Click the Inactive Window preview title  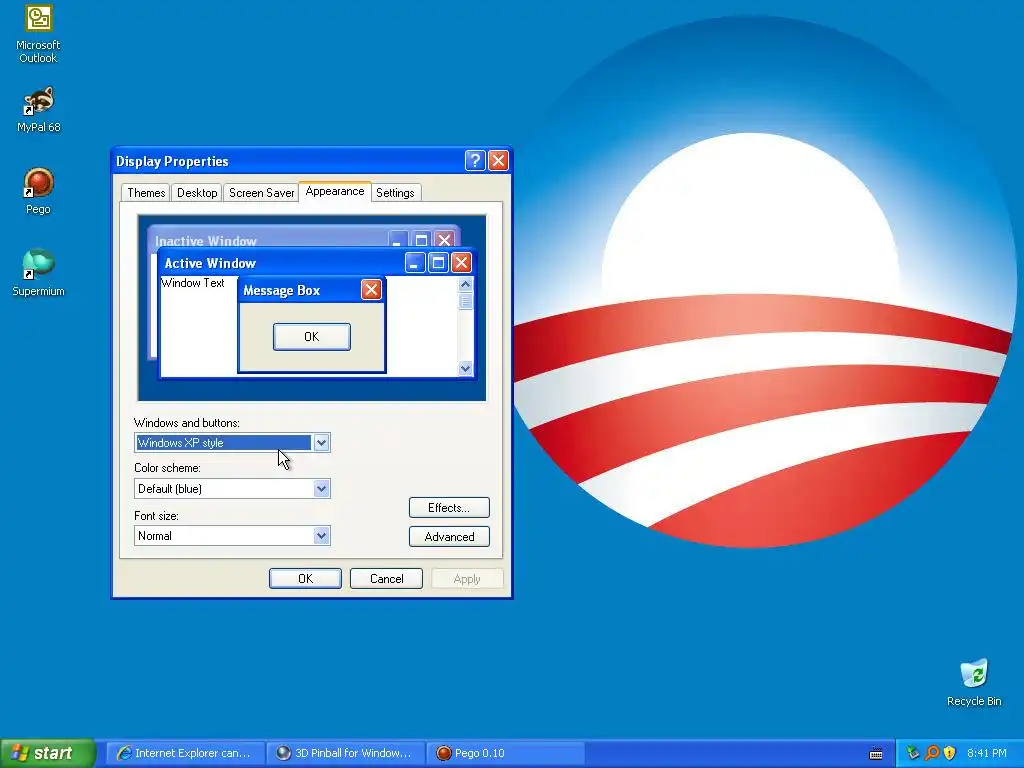point(206,241)
